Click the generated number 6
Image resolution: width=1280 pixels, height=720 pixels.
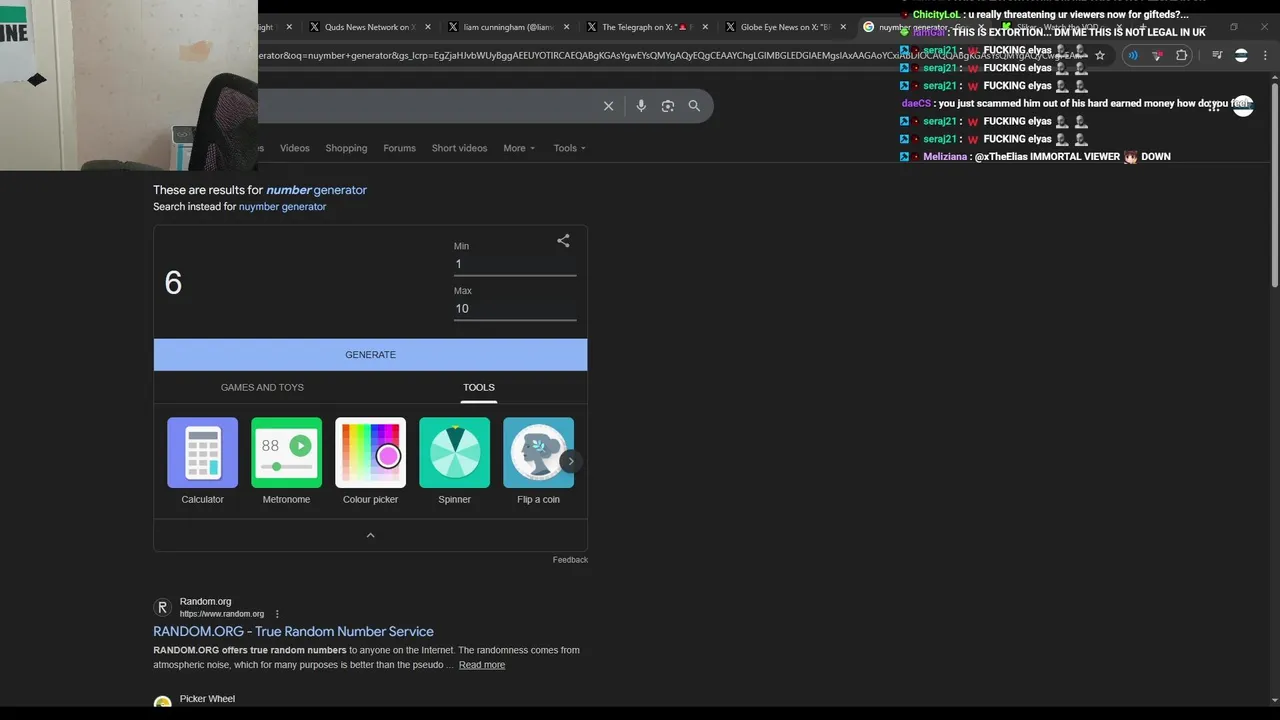click(x=173, y=283)
